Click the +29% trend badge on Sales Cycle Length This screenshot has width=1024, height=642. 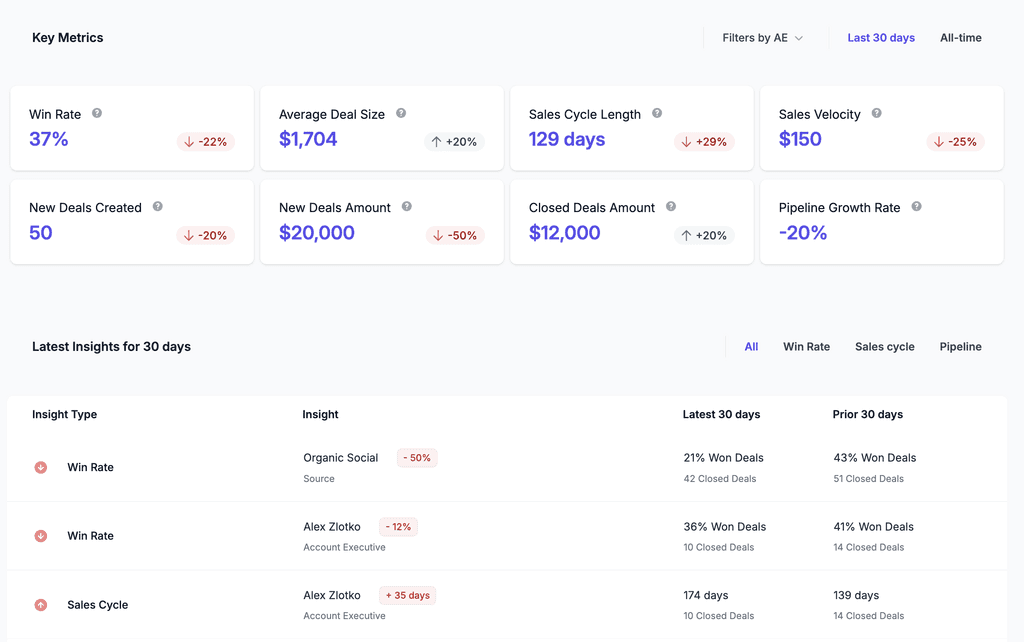(704, 141)
